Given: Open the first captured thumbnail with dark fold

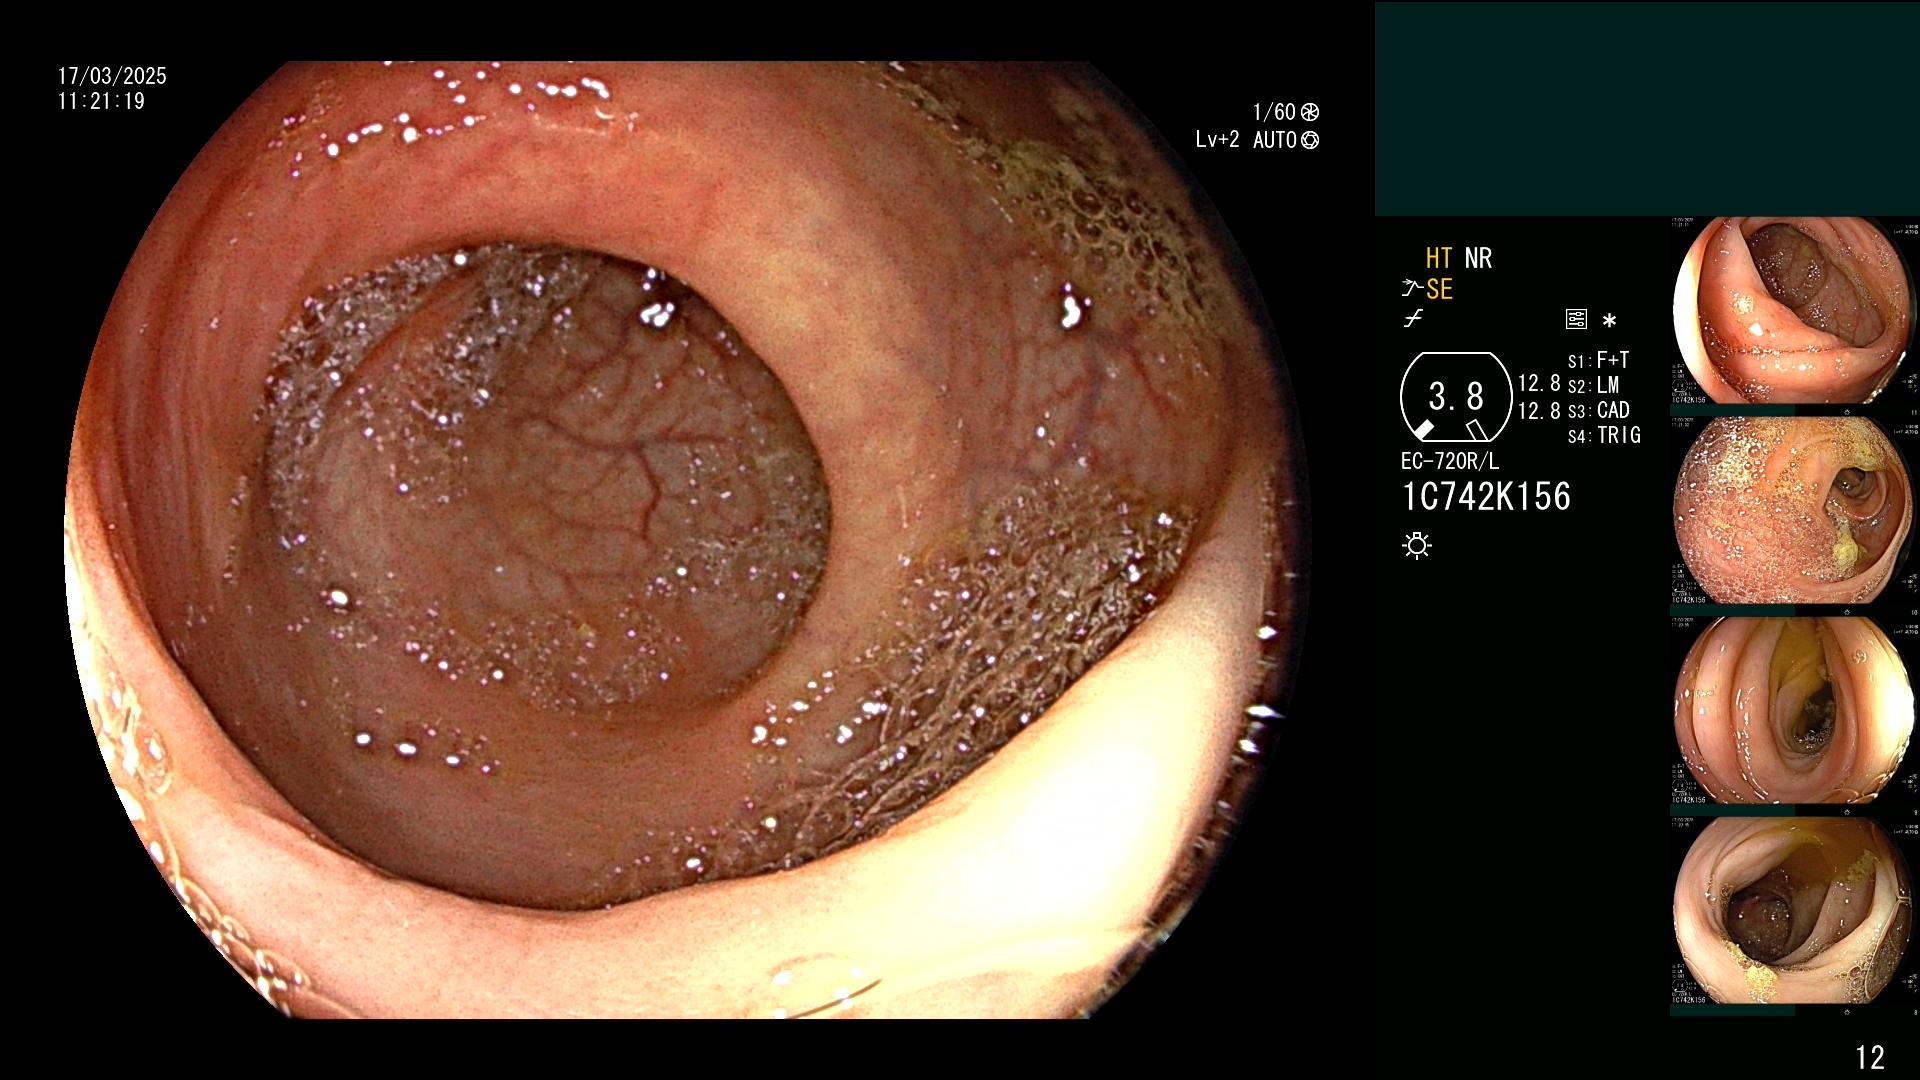Looking at the screenshot, I should (1793, 311).
